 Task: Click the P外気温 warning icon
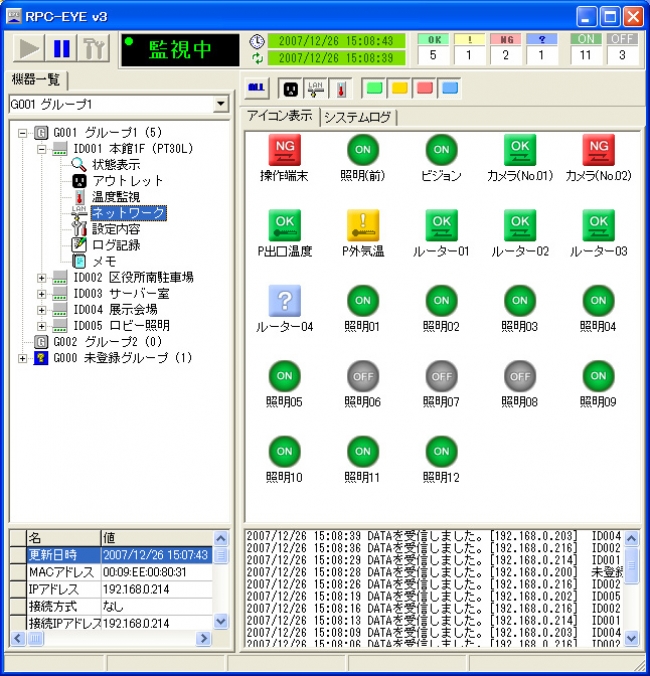tap(363, 224)
